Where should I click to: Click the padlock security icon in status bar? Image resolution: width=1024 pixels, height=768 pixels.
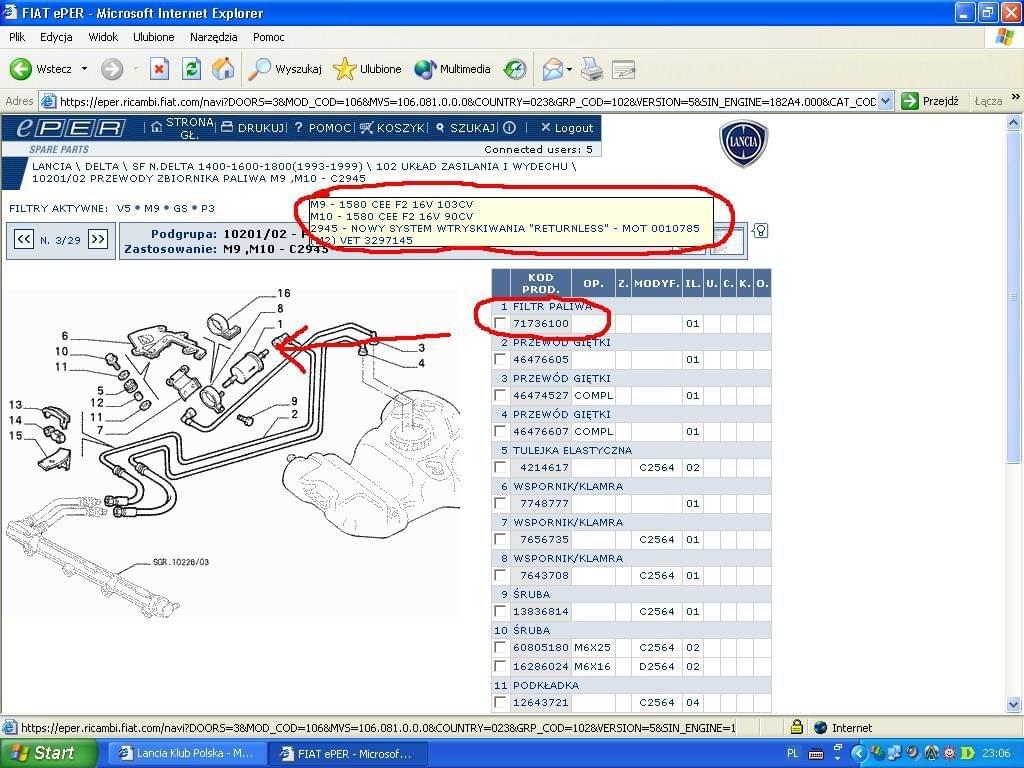click(x=796, y=727)
